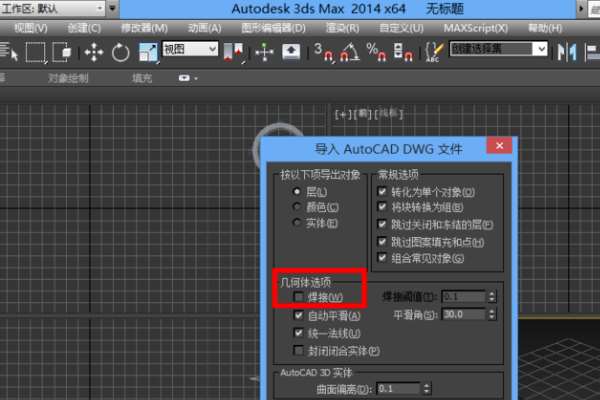Click the 曲面偏离(D) value field

click(398, 389)
